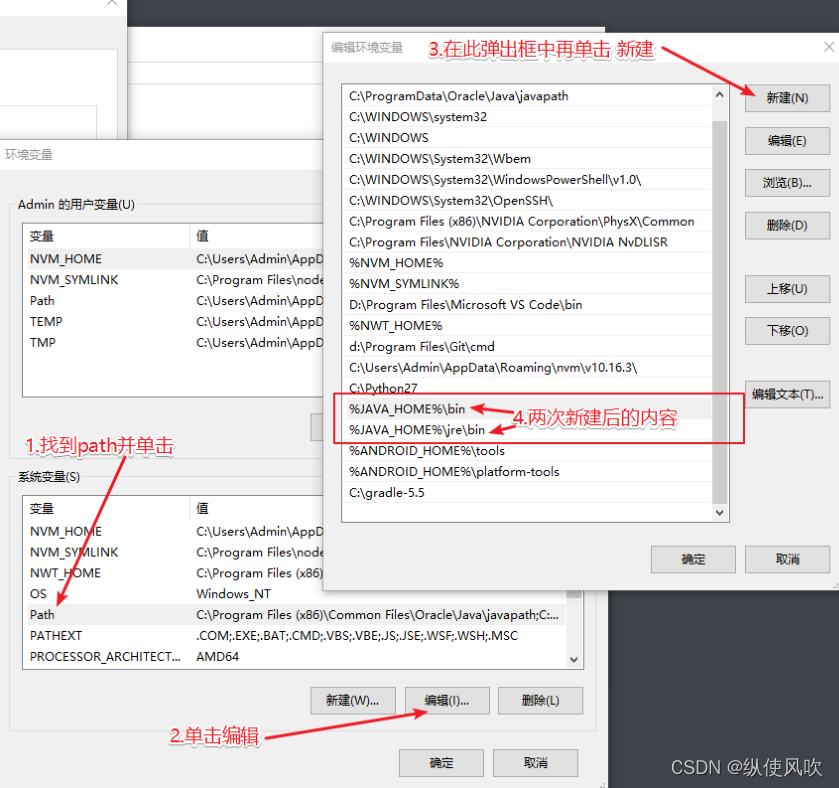Viewport: 839px width, 788px height.
Task: Select Path in user variables list
Action: point(173,301)
